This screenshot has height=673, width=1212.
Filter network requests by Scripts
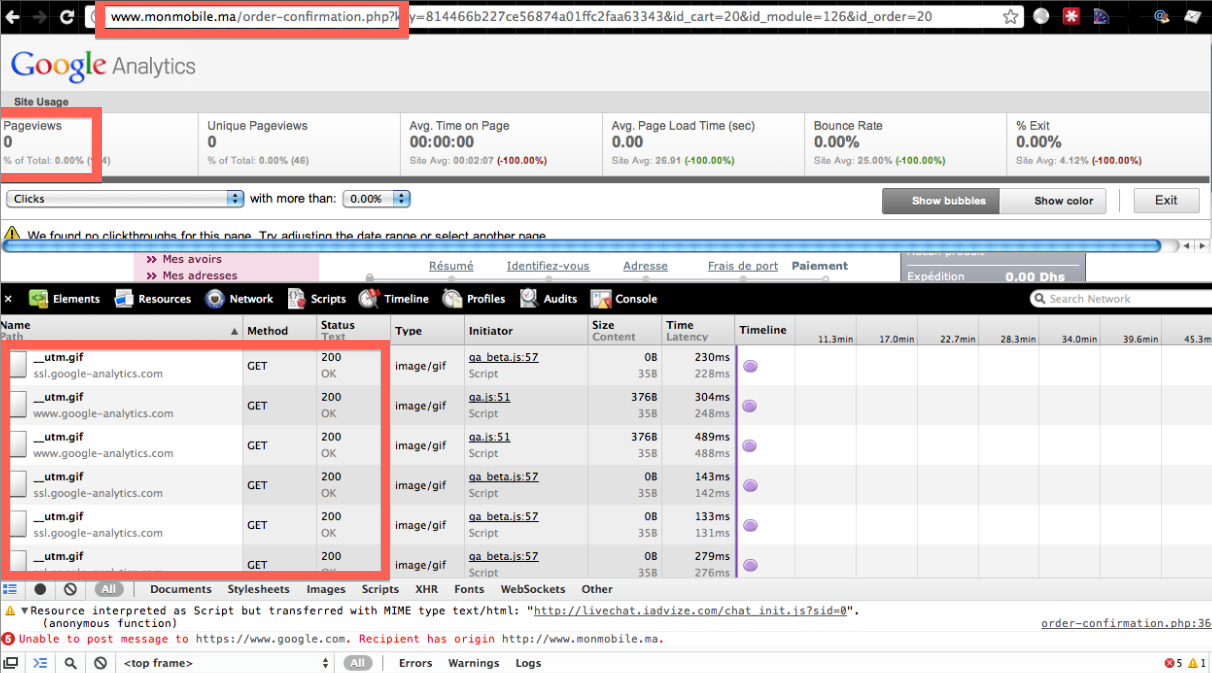pos(380,589)
